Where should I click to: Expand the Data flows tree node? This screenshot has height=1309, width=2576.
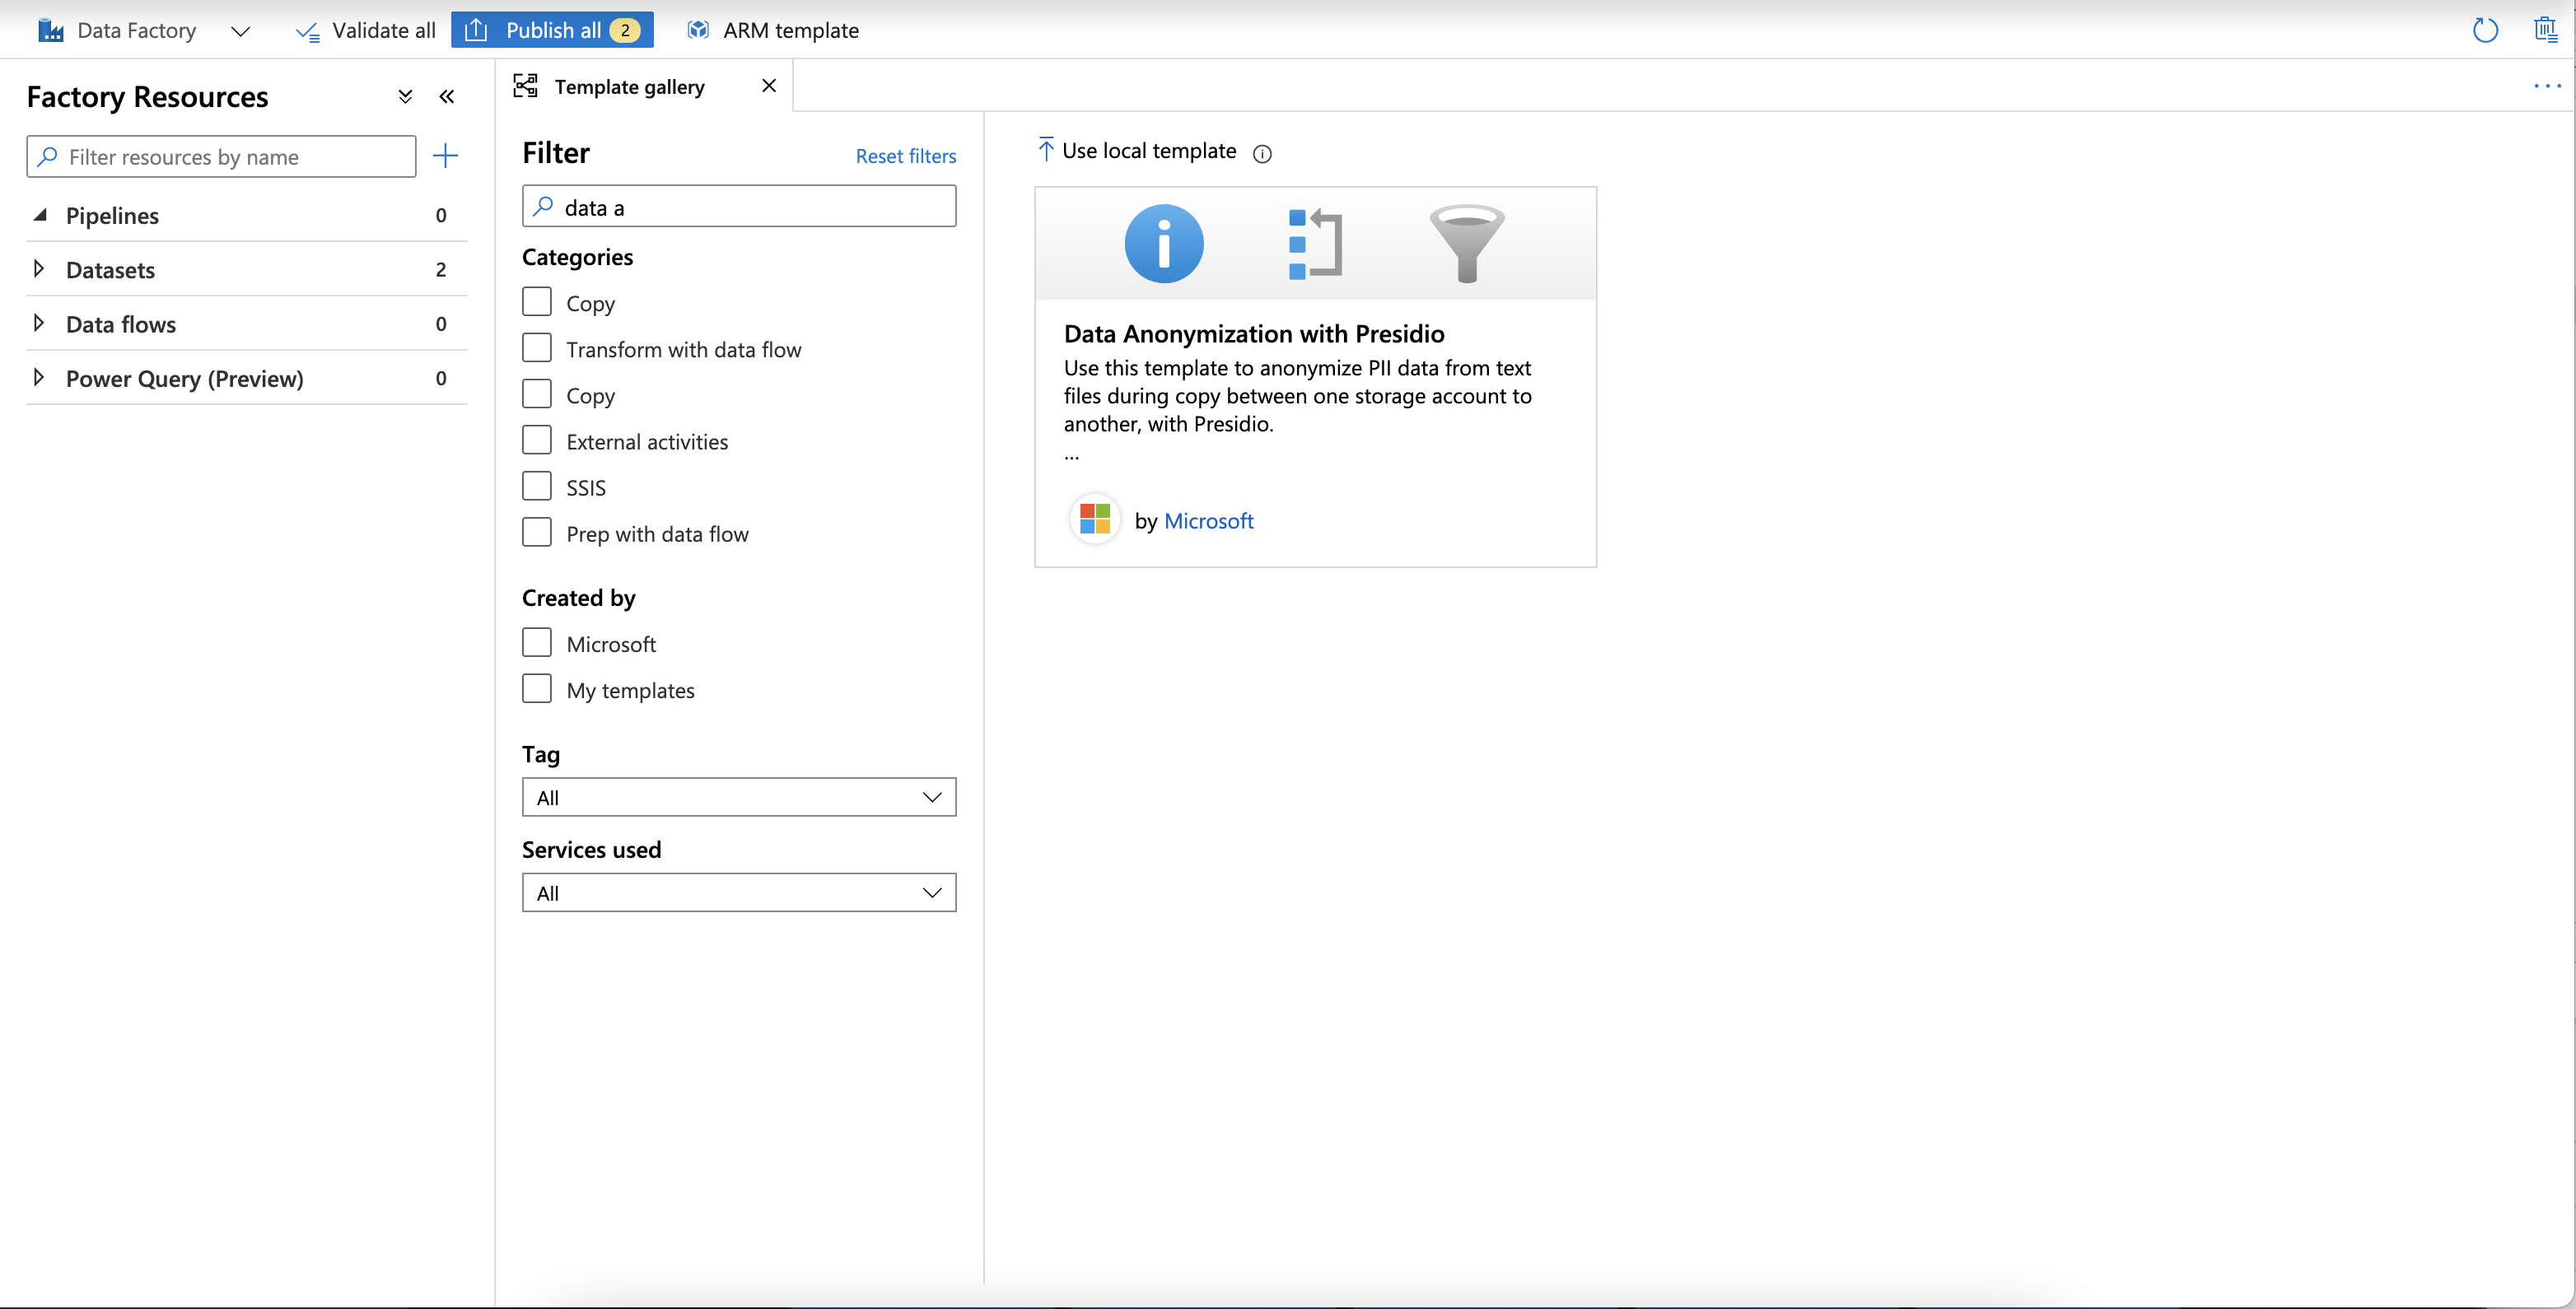[x=39, y=323]
